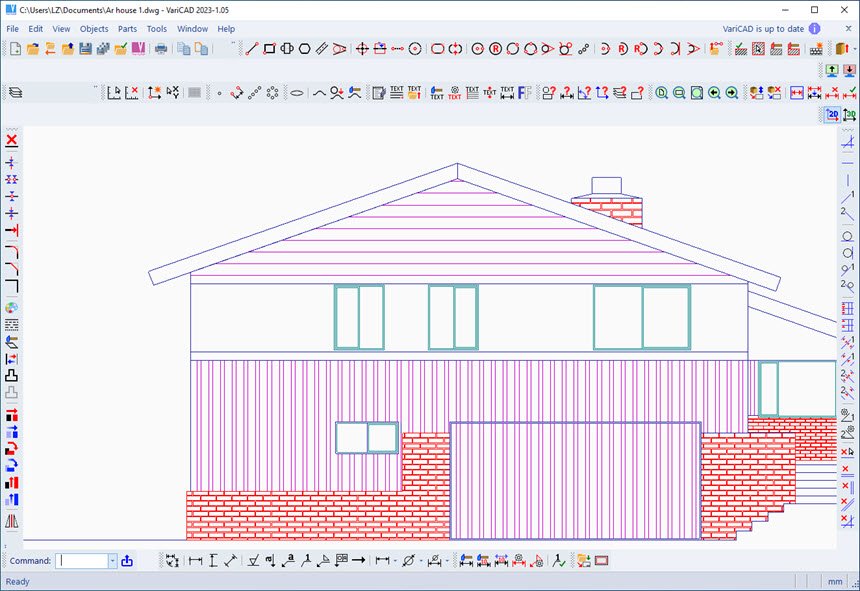This screenshot has height=591, width=860.
Task: Click the VariCAD is up to date info icon
Action: click(814, 29)
